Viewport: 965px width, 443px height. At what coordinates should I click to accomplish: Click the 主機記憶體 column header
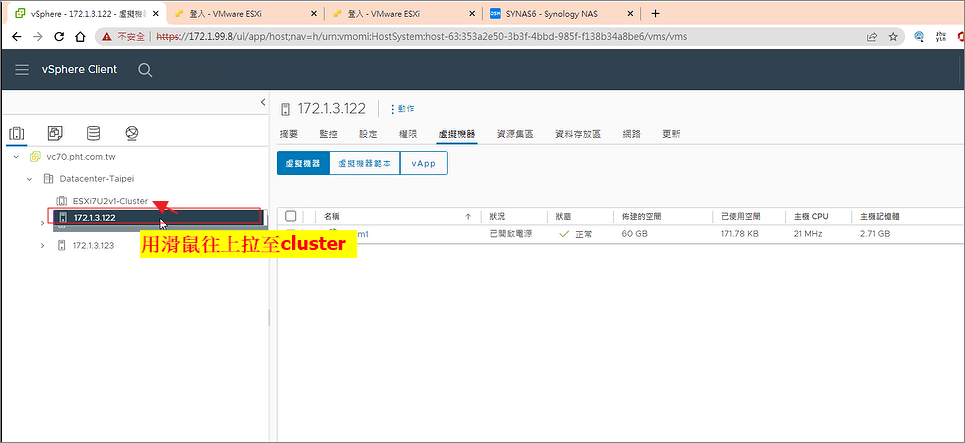[x=881, y=217]
